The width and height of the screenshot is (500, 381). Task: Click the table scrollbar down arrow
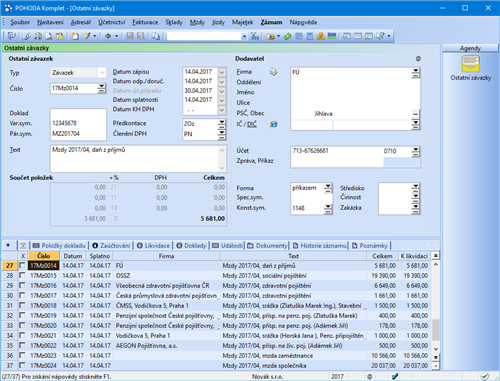click(436, 349)
